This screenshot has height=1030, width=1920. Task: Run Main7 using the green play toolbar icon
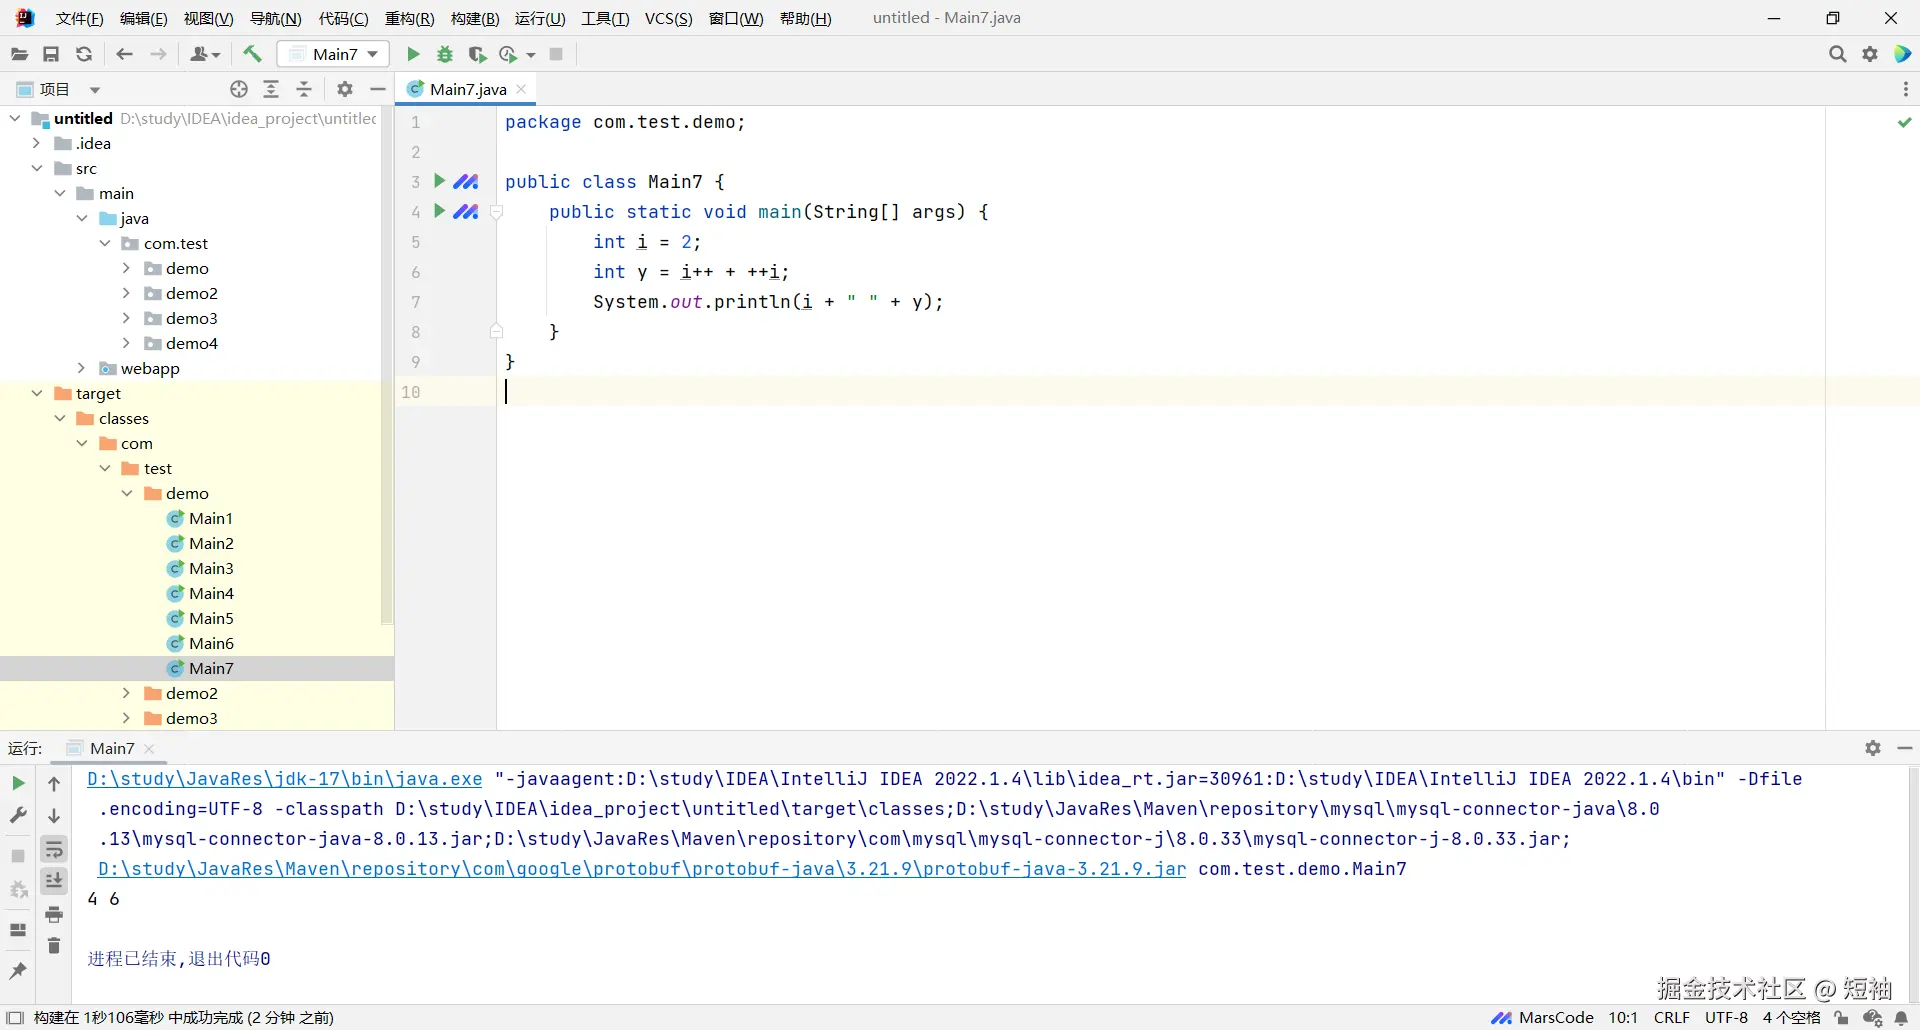coord(413,54)
